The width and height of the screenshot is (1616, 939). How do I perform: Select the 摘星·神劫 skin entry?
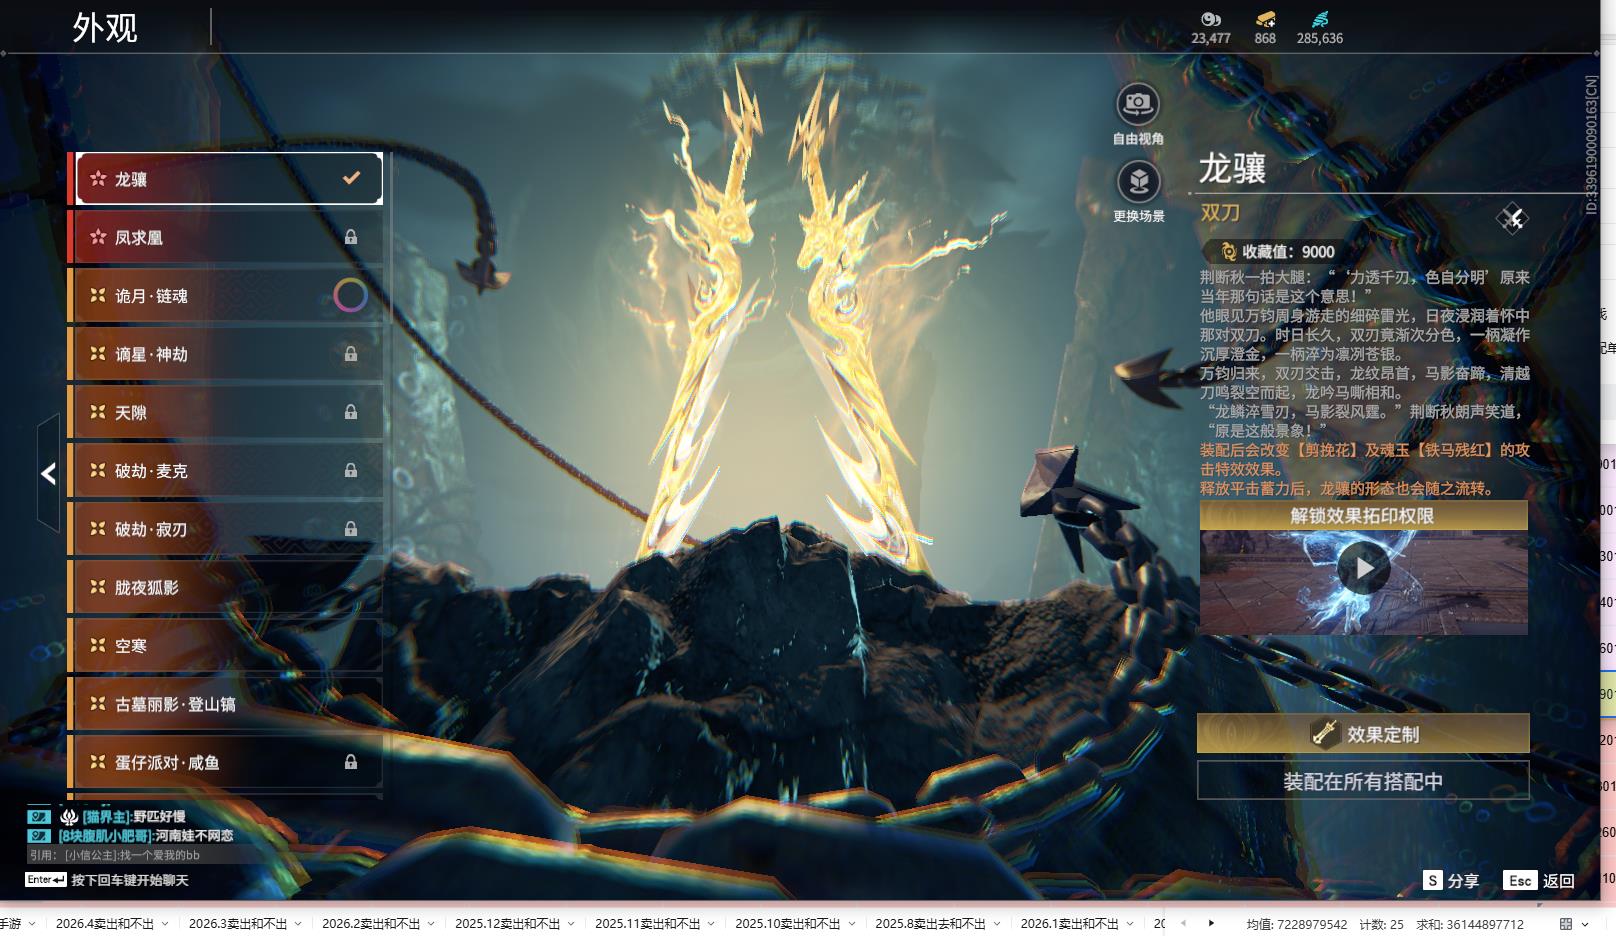(x=225, y=354)
